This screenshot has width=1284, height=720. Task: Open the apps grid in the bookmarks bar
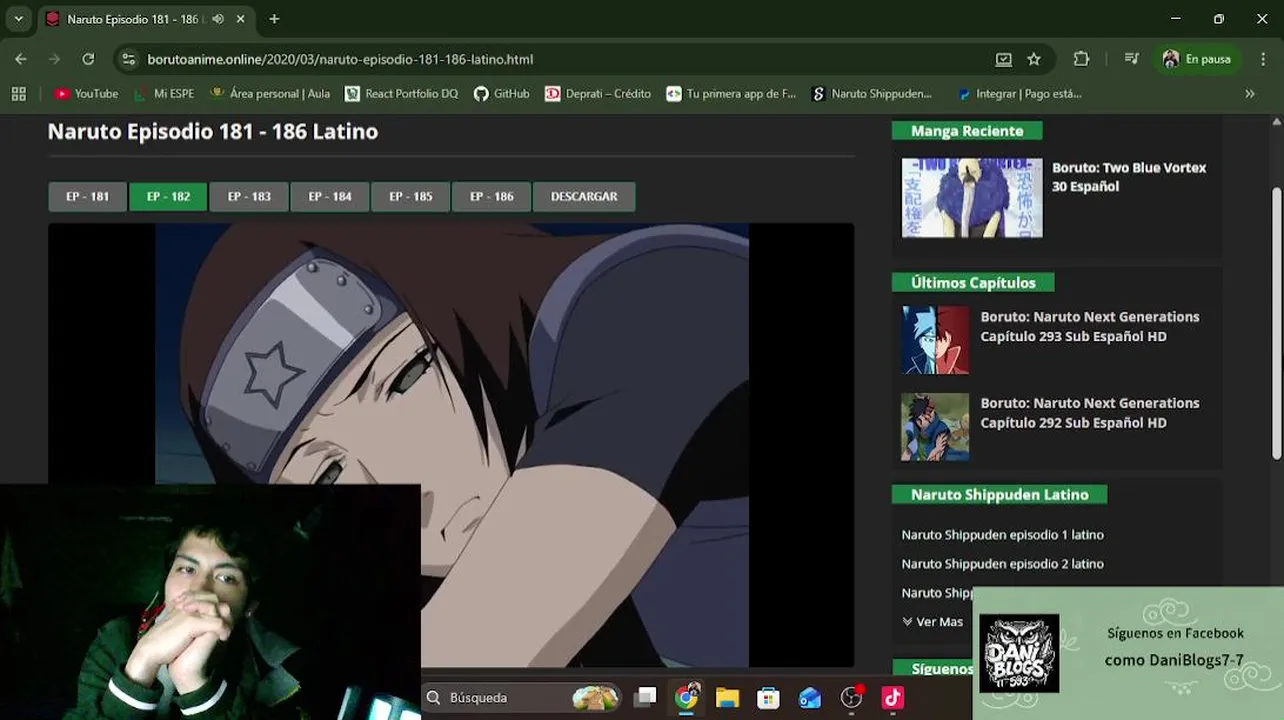click(18, 93)
